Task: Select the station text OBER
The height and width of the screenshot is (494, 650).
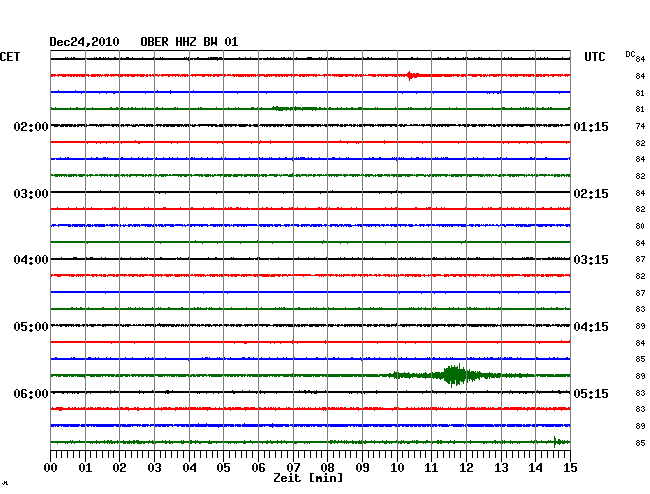Action: click(154, 42)
